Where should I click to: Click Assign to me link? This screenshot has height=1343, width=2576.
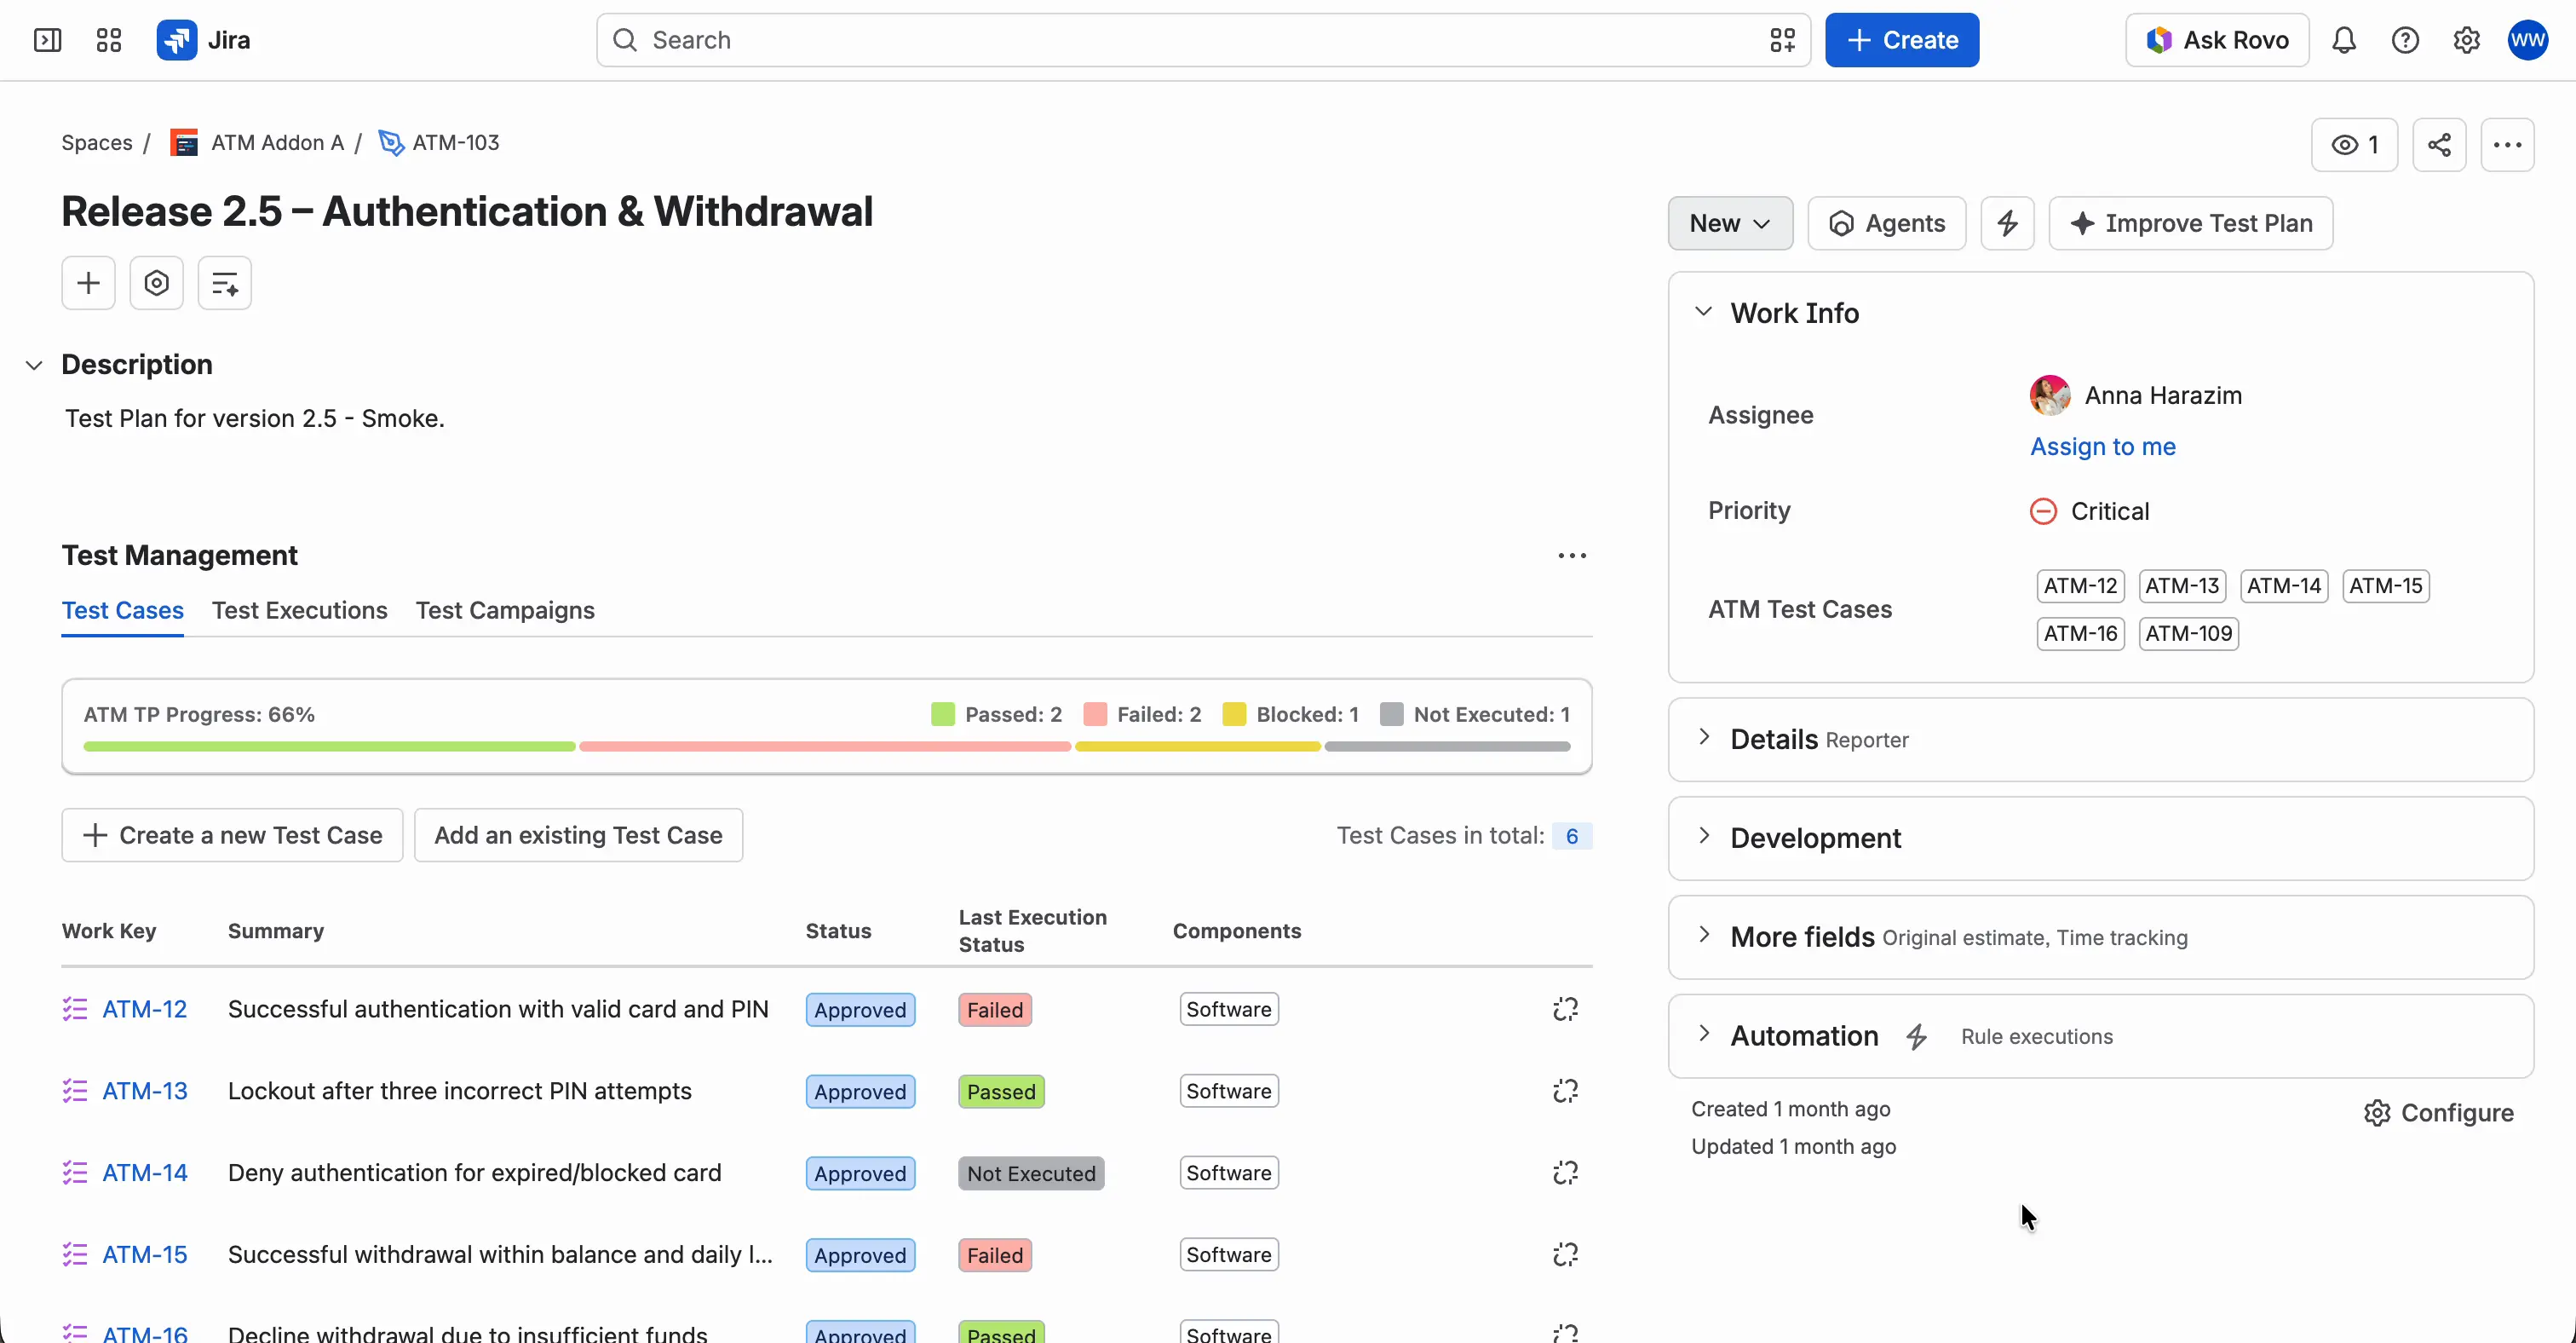tap(2102, 447)
